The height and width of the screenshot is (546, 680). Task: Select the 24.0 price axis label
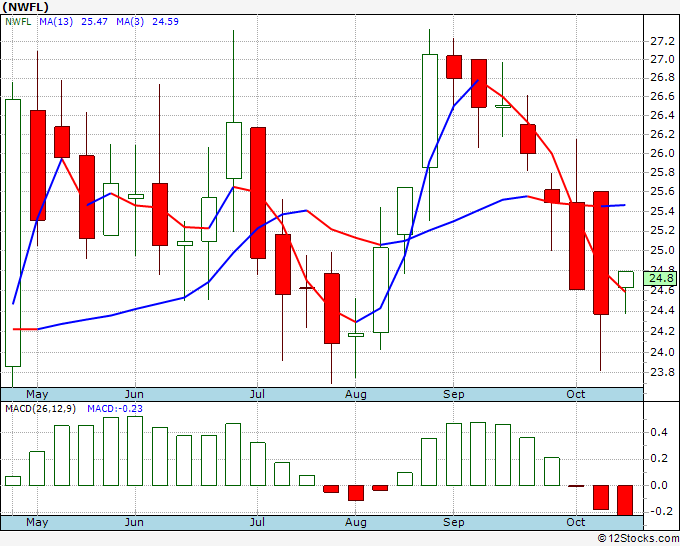662,352
